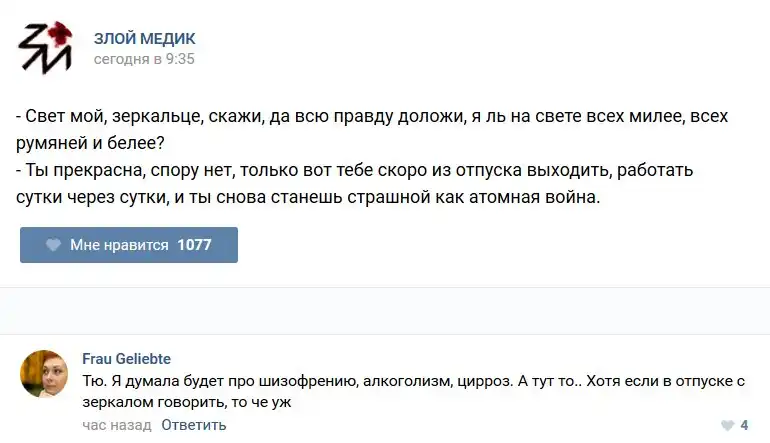Click the post line starting 'сутки через сутки'
The width and height of the screenshot is (770, 443).
(308, 197)
